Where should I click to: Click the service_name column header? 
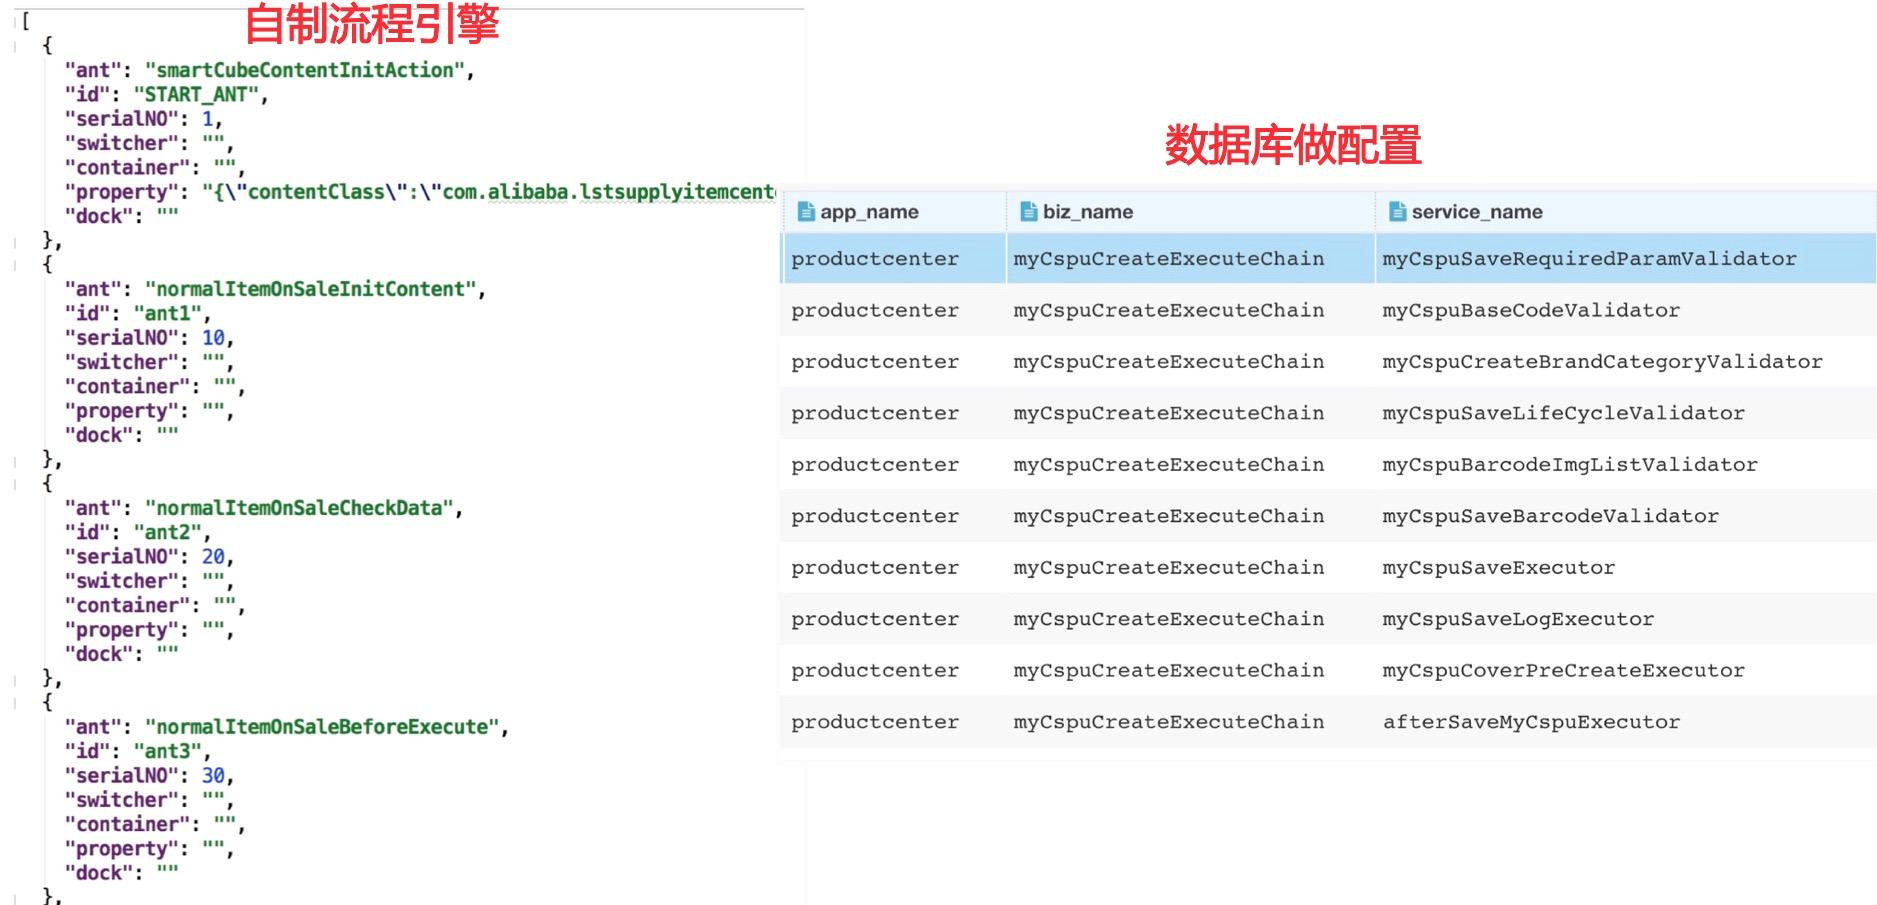(x=1475, y=211)
